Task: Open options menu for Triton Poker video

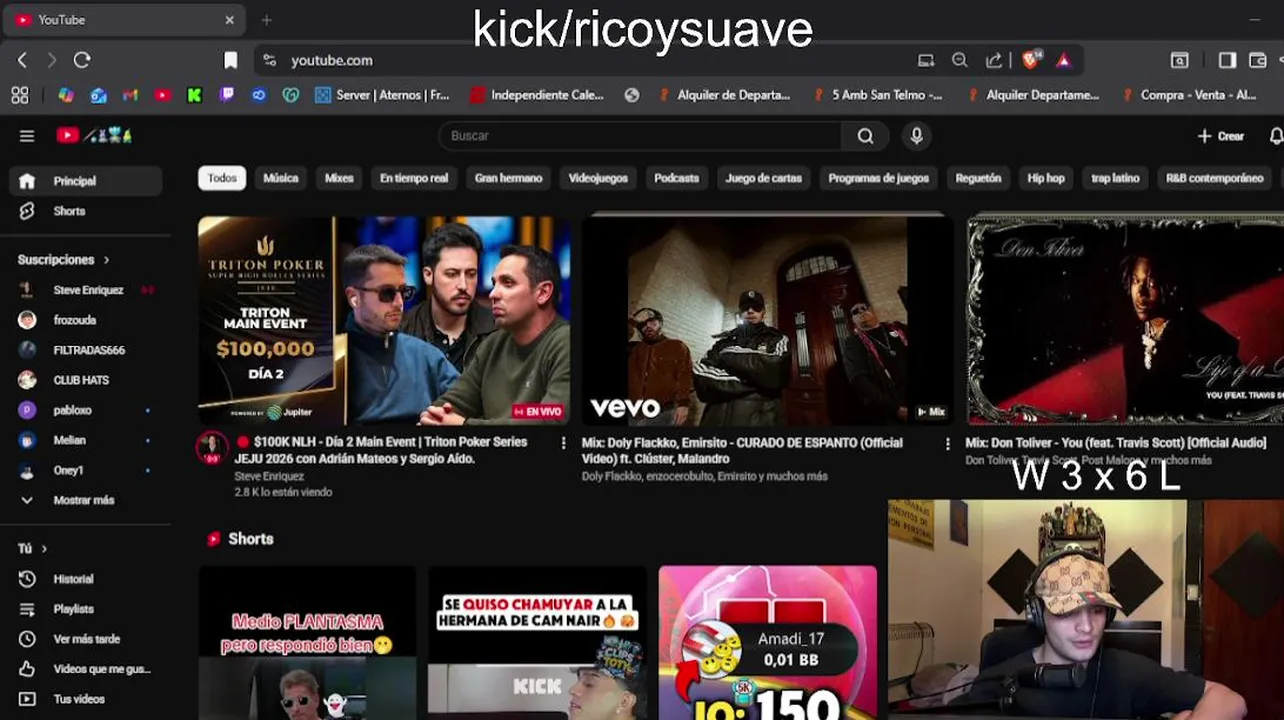Action: [563, 443]
